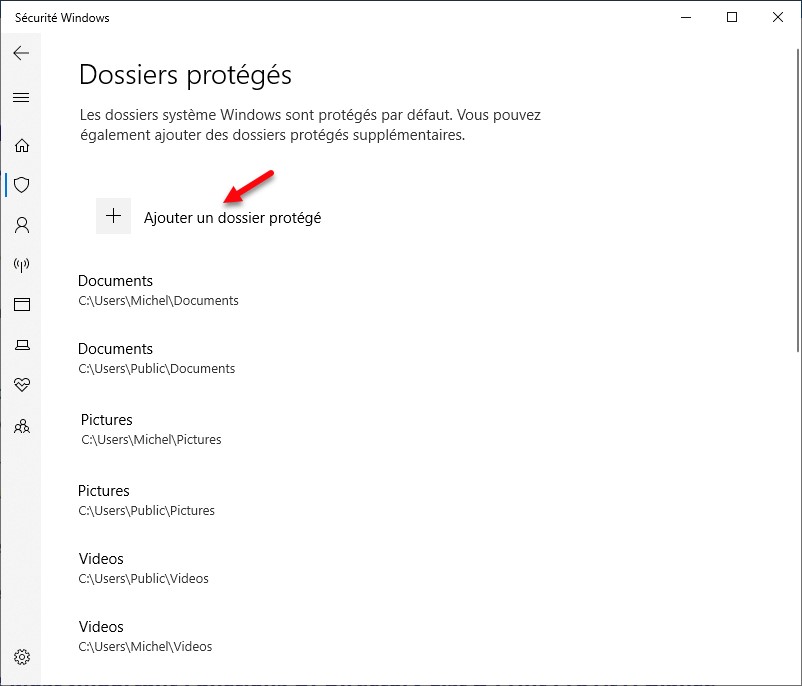802x686 pixels.
Task: Open device performance and health heart icon
Action: pyautogui.click(x=21, y=385)
